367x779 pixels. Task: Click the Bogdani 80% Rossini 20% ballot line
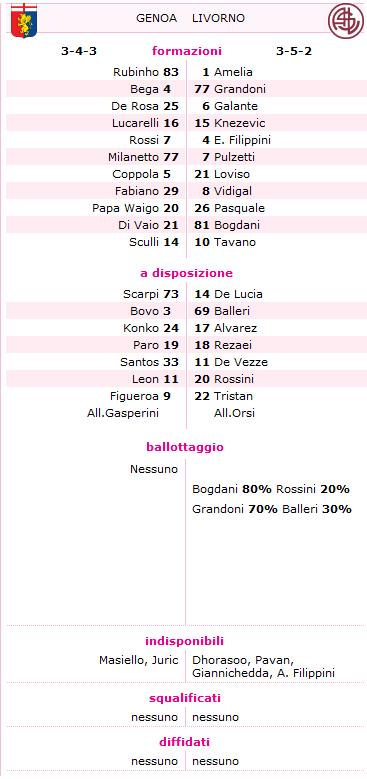click(271, 489)
